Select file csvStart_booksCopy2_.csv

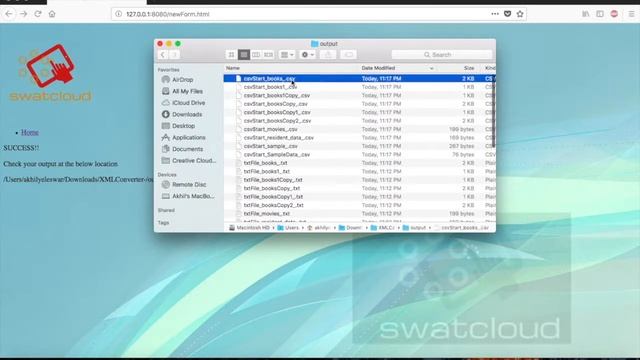359,121
